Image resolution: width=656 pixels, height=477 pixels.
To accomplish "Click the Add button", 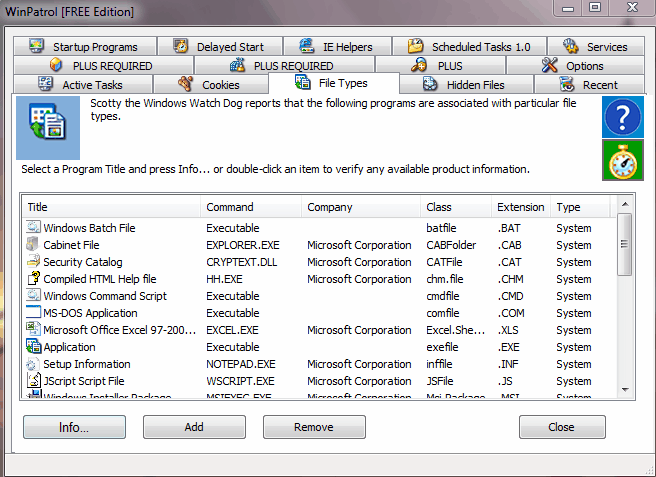I will click(x=194, y=427).
